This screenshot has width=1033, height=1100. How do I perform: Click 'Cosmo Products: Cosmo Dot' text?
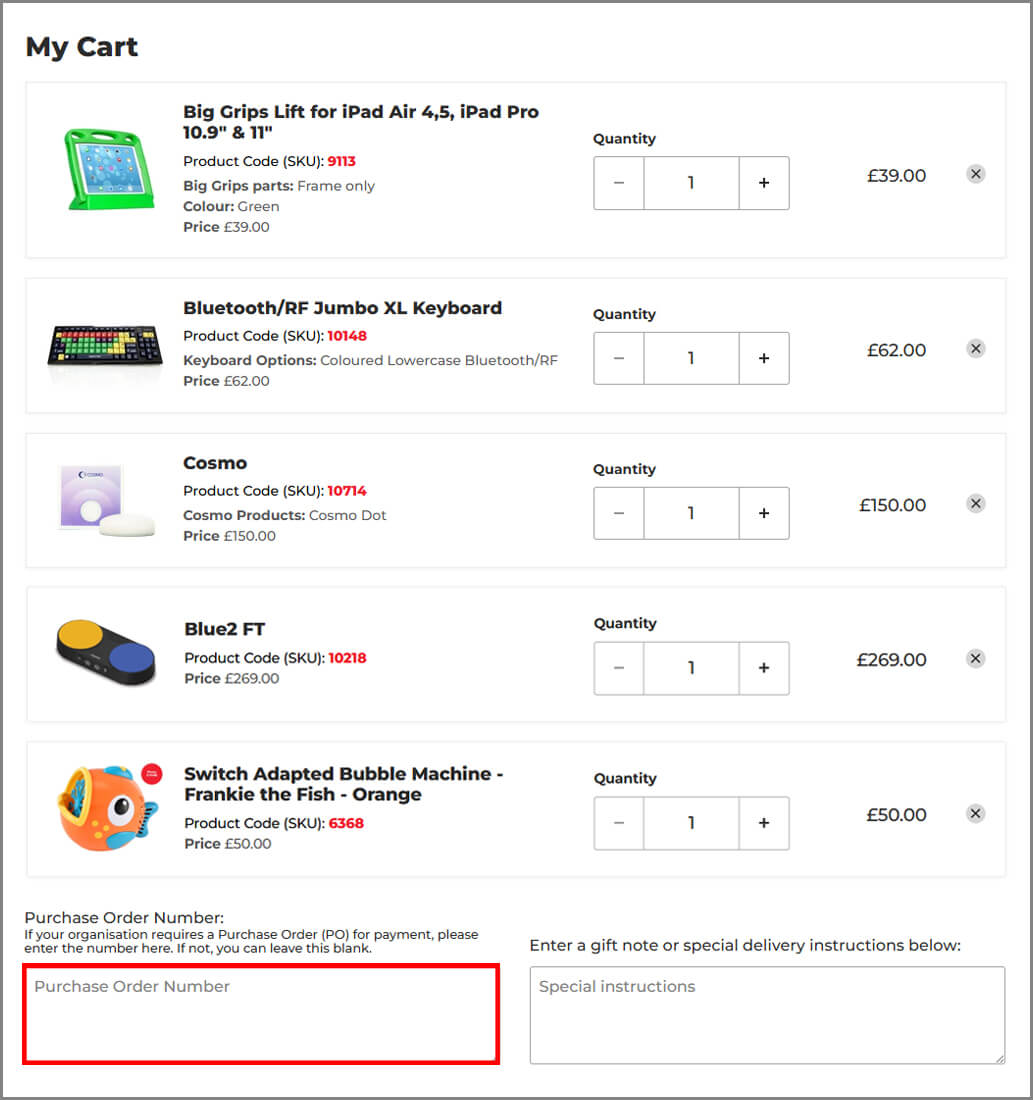284,516
